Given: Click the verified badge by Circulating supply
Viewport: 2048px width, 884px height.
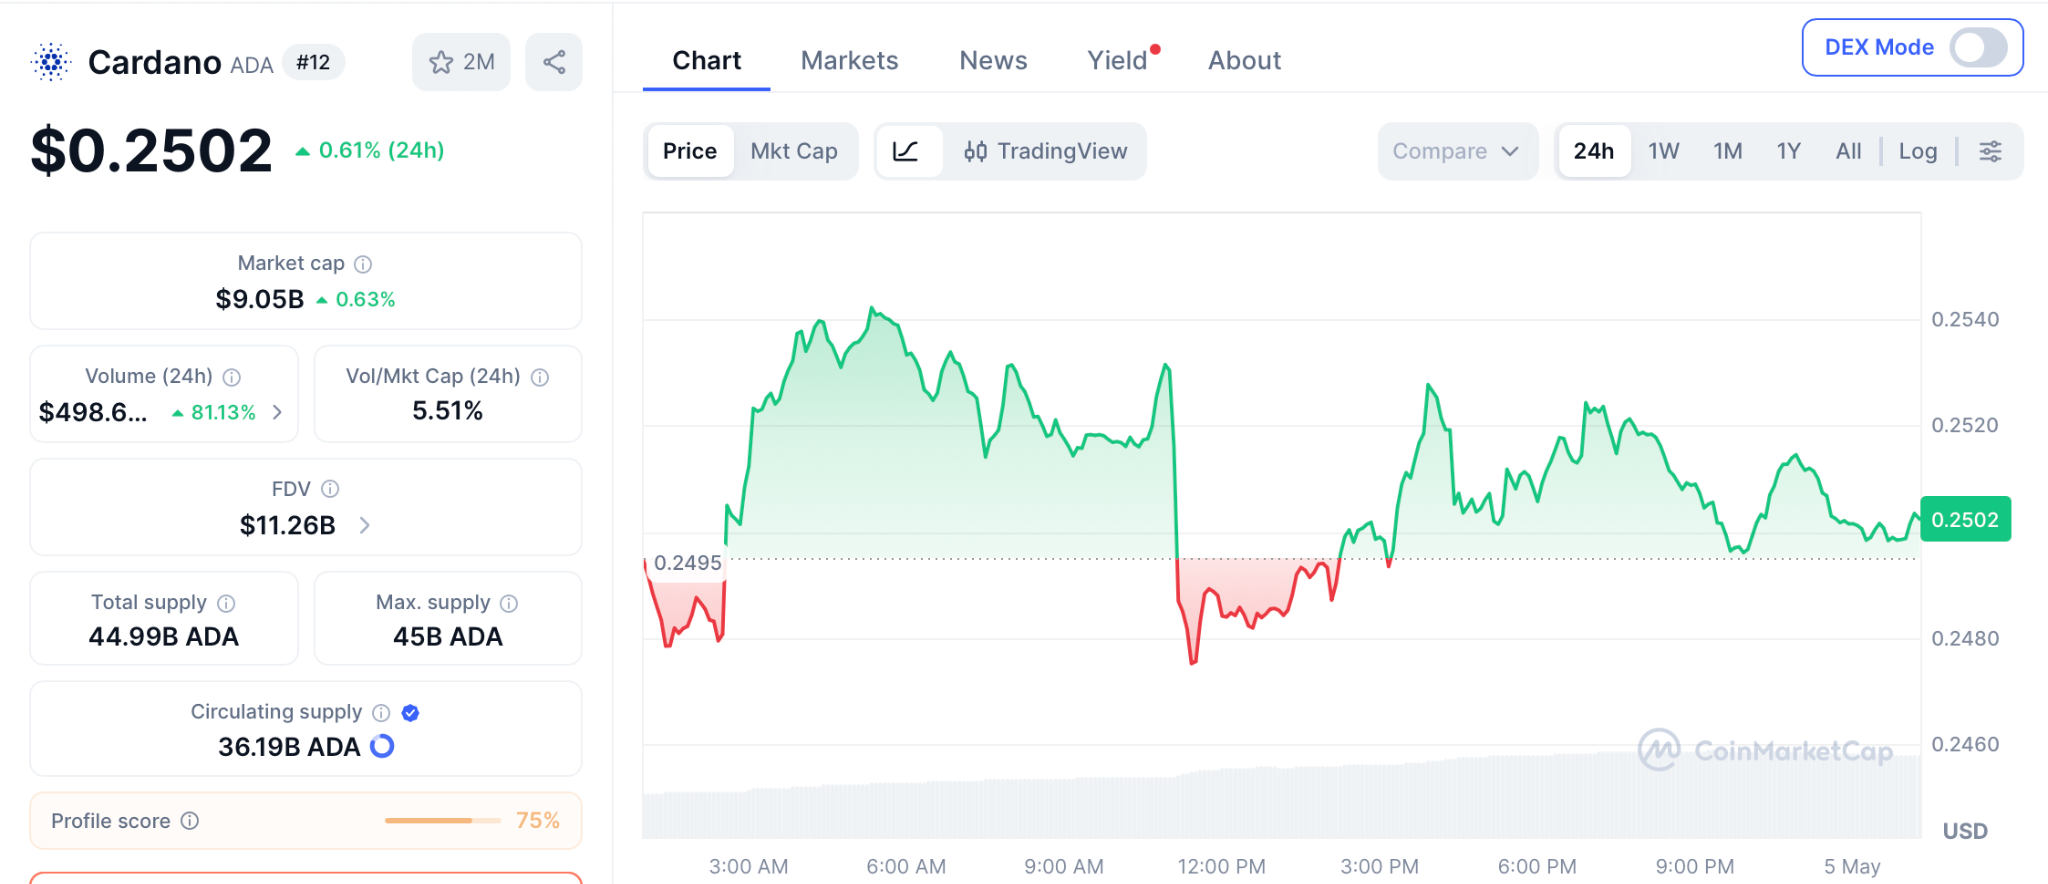Looking at the screenshot, I should [410, 713].
